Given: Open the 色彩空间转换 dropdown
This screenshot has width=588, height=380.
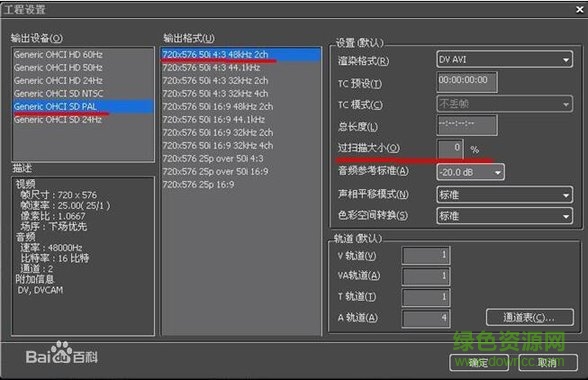Looking at the screenshot, I should (504, 216).
